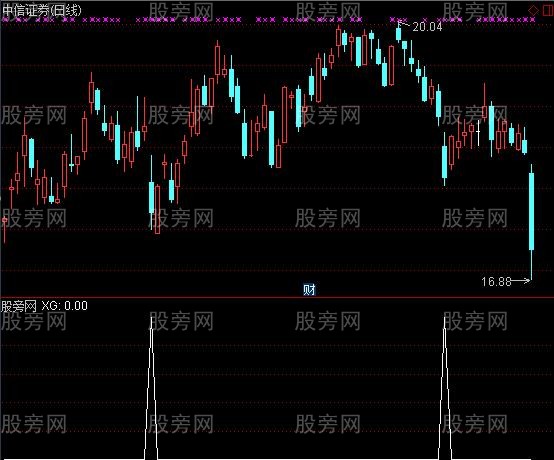Screen dimensions: 554x460
Task: Select the 中信证券(日线) chart title
Action: coord(42,10)
